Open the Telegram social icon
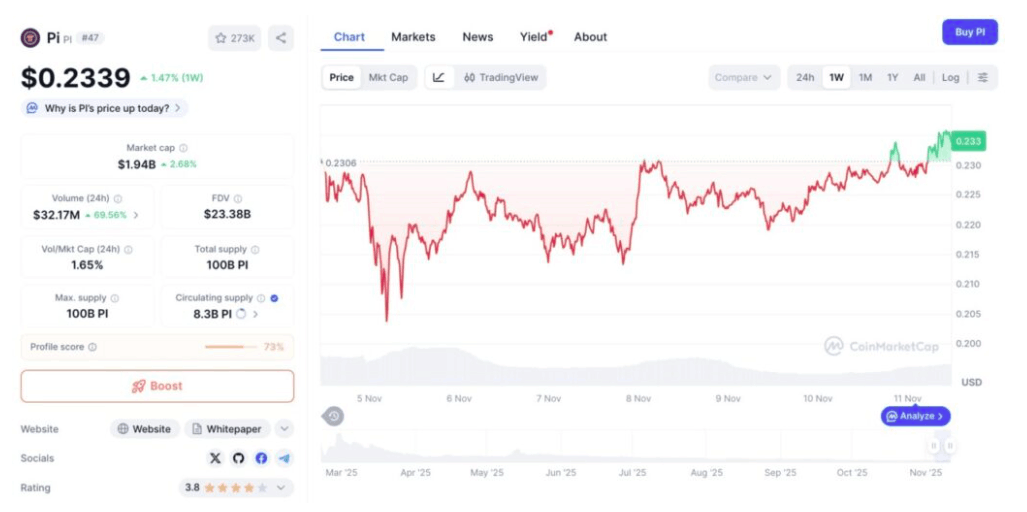 (x=284, y=458)
